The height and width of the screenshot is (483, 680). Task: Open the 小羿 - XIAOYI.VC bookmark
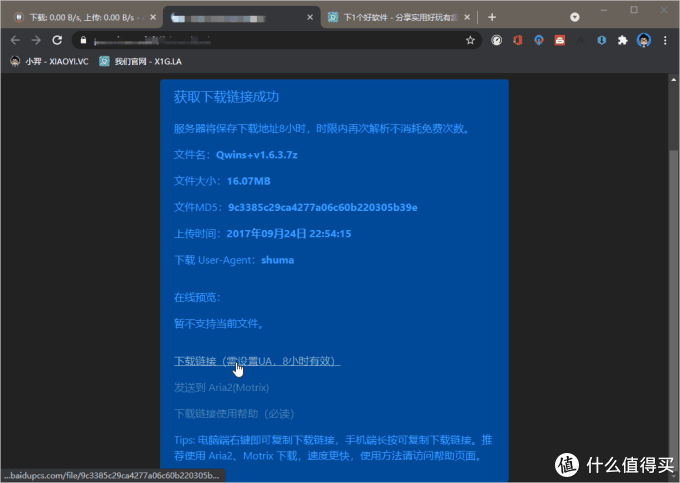[x=49, y=62]
